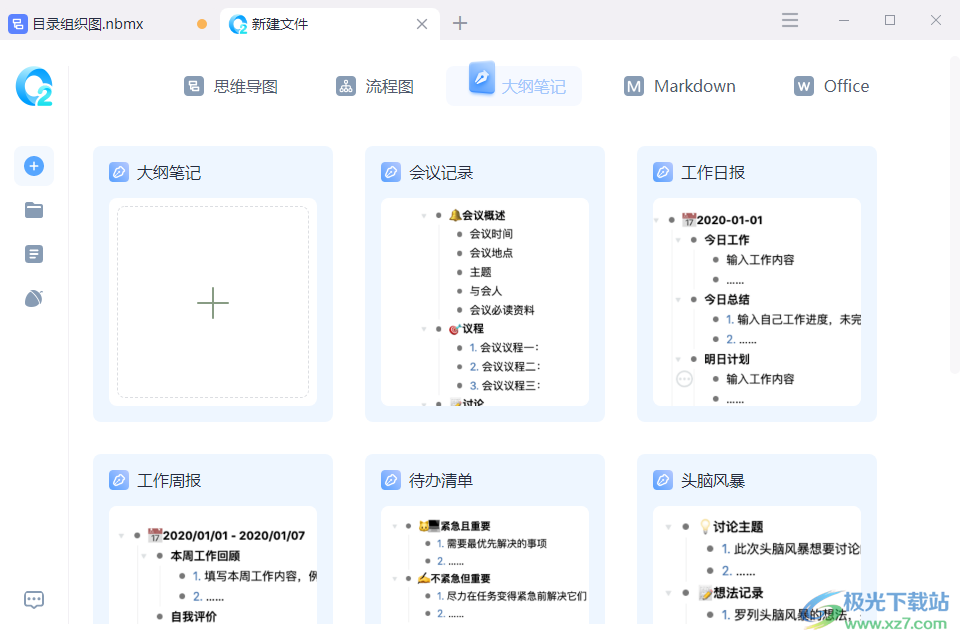Screen dimensions: 960x640
Task: Click the 流程图 icon
Action: click(x=346, y=86)
